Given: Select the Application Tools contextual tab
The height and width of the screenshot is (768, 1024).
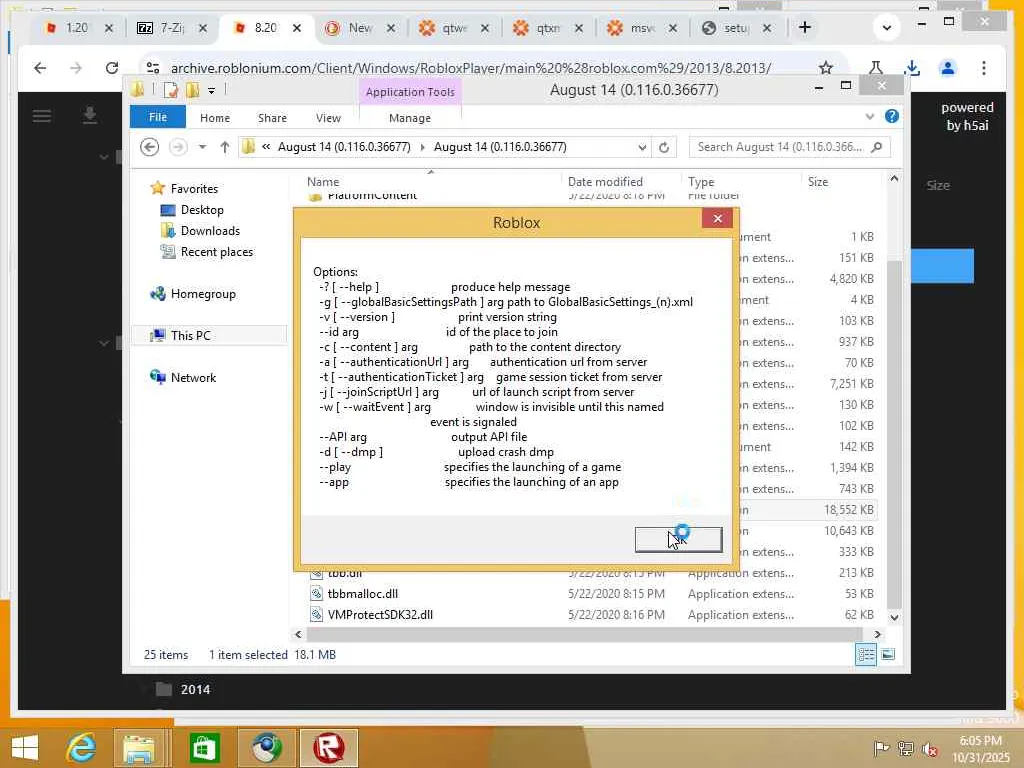Looking at the screenshot, I should pyautogui.click(x=410, y=92).
